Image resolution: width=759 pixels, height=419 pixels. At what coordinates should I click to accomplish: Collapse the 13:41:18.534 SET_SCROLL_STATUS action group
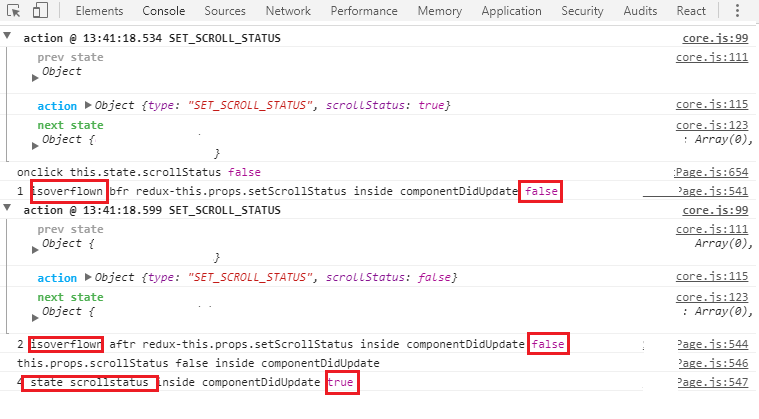coord(7,35)
